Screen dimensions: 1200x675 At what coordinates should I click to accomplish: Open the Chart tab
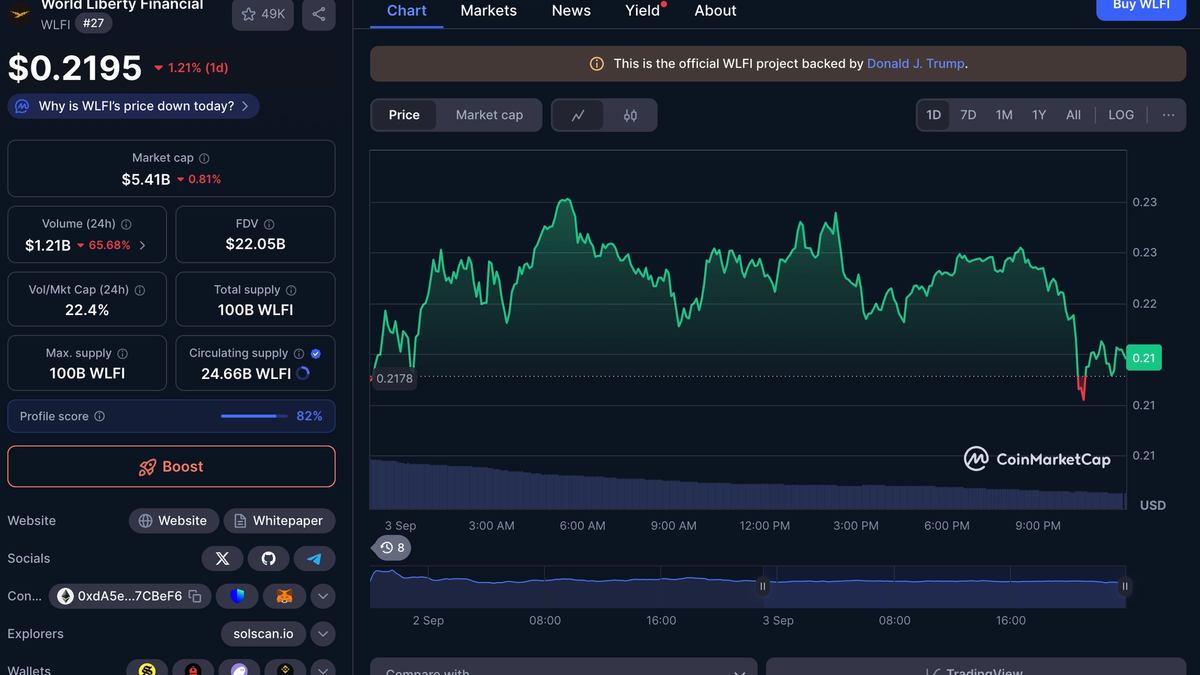[406, 11]
